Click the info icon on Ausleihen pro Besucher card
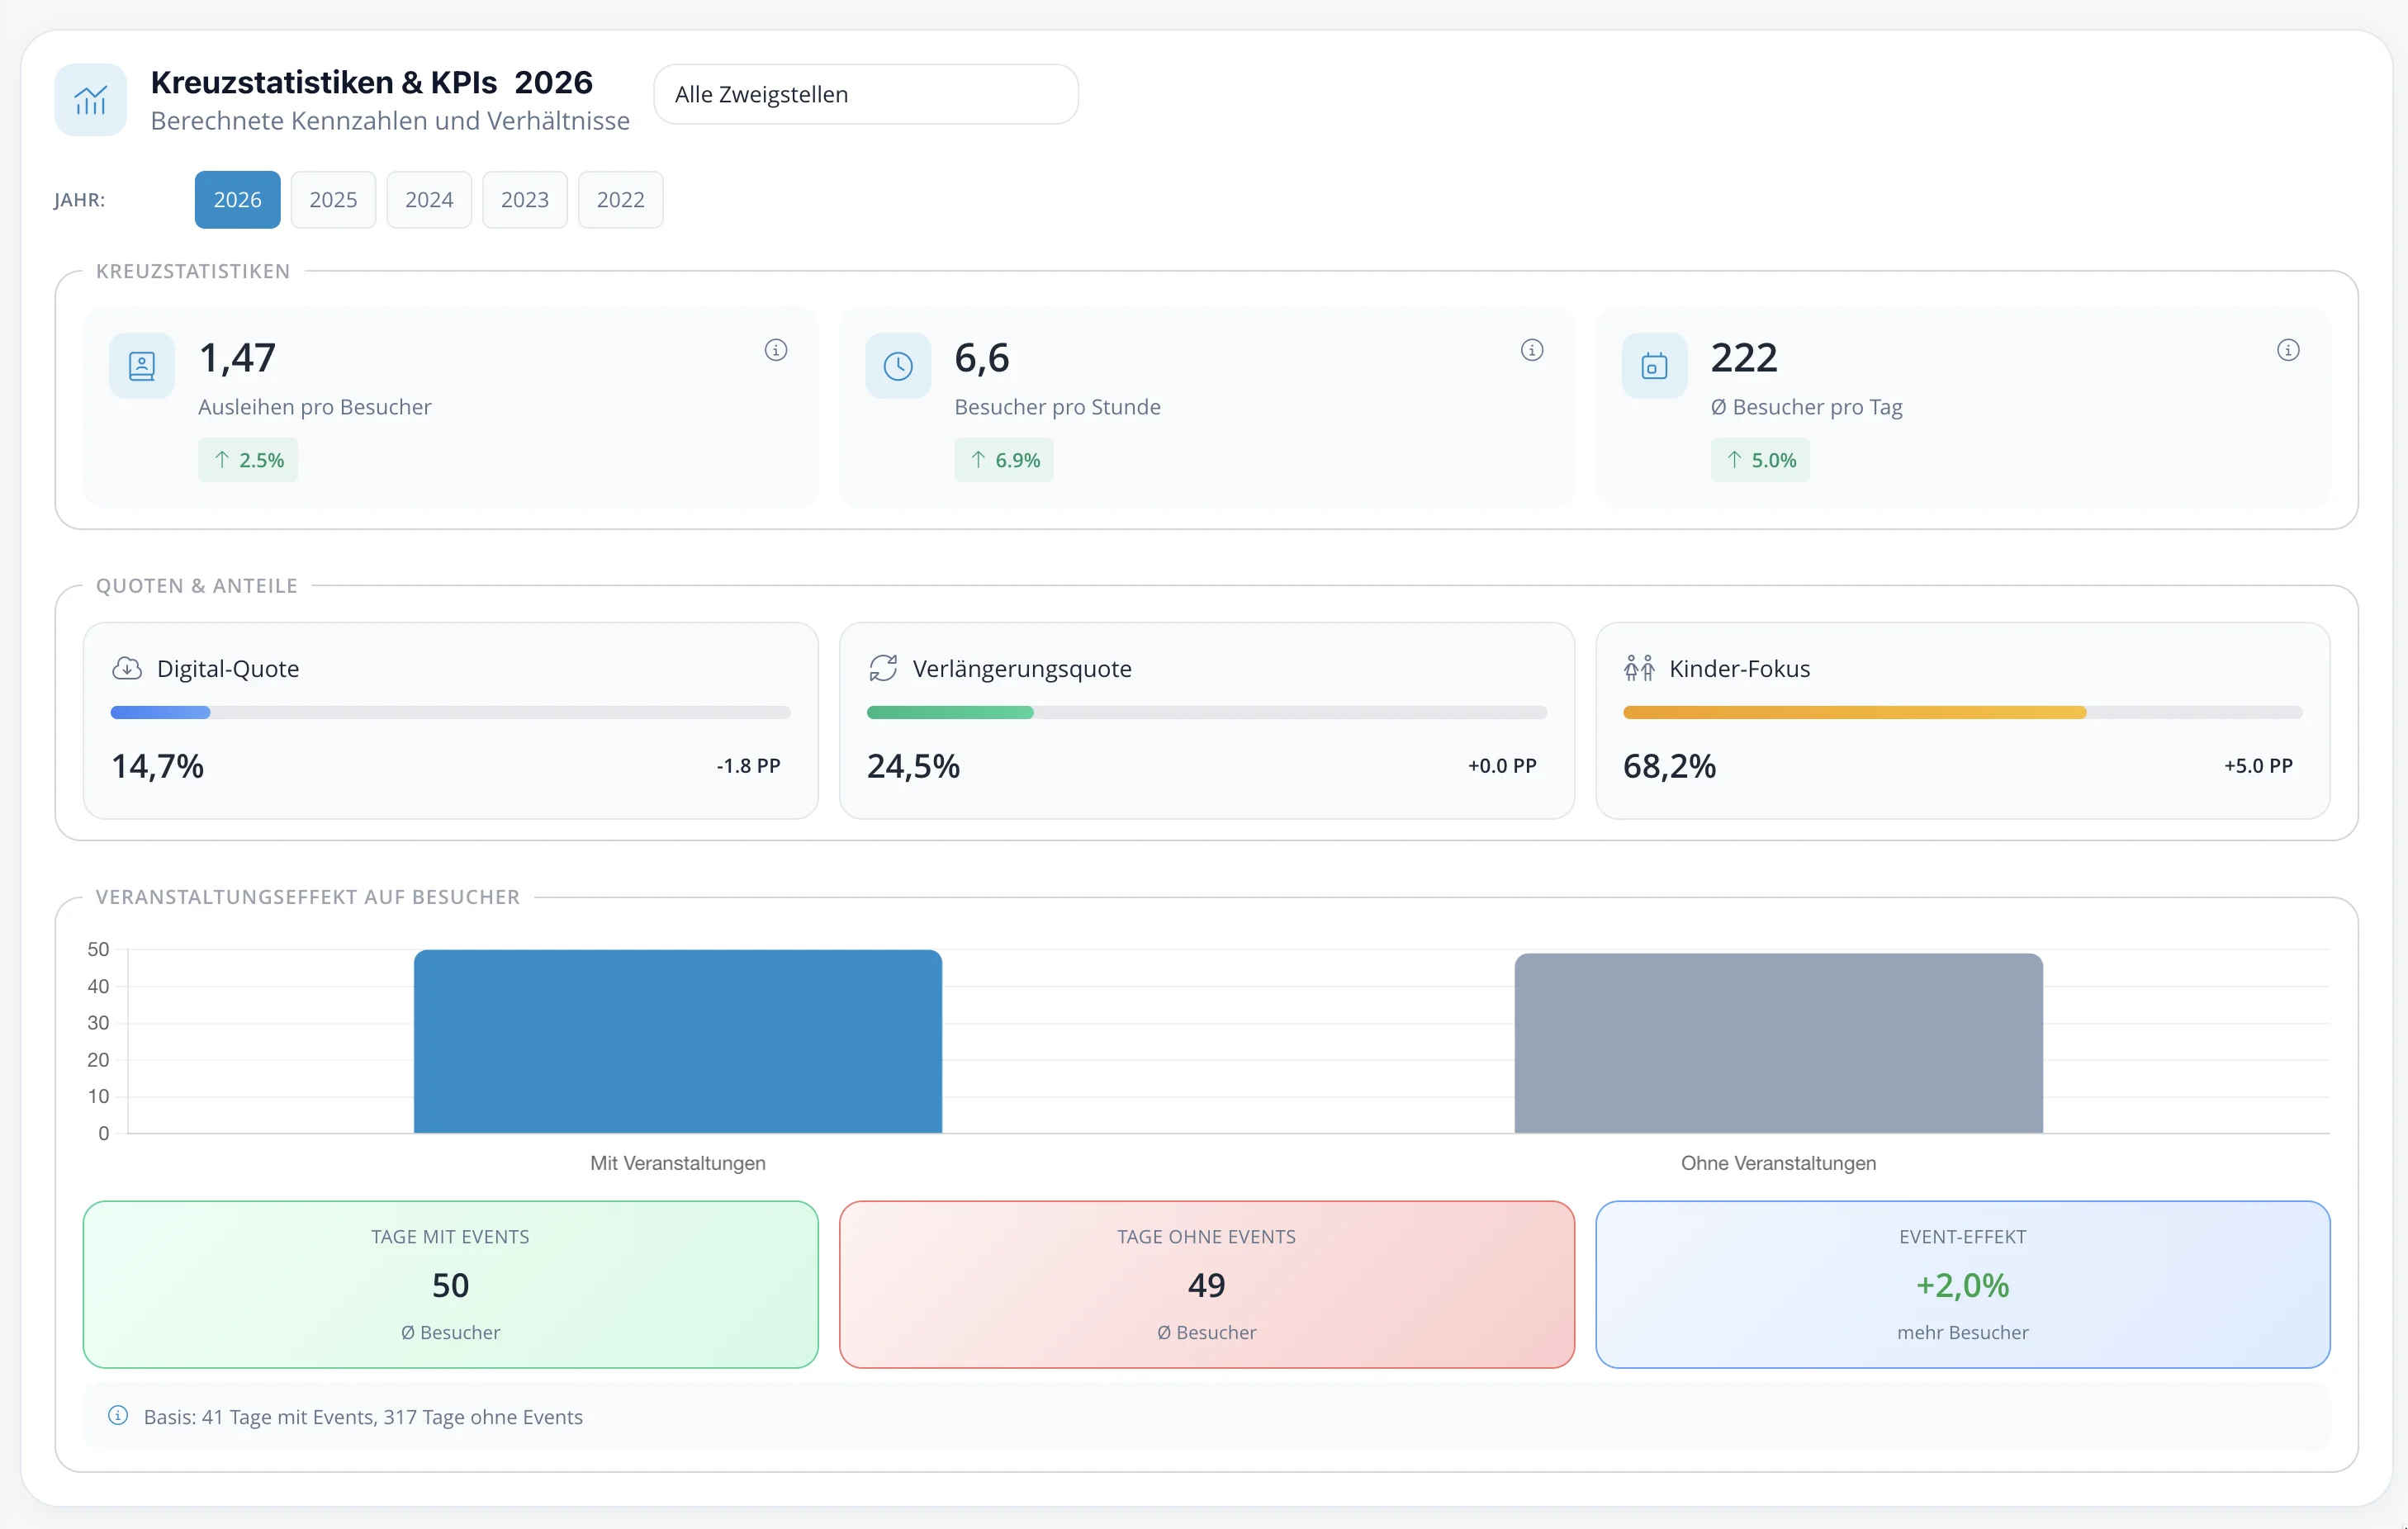This screenshot has height=1529, width=2408. point(777,350)
